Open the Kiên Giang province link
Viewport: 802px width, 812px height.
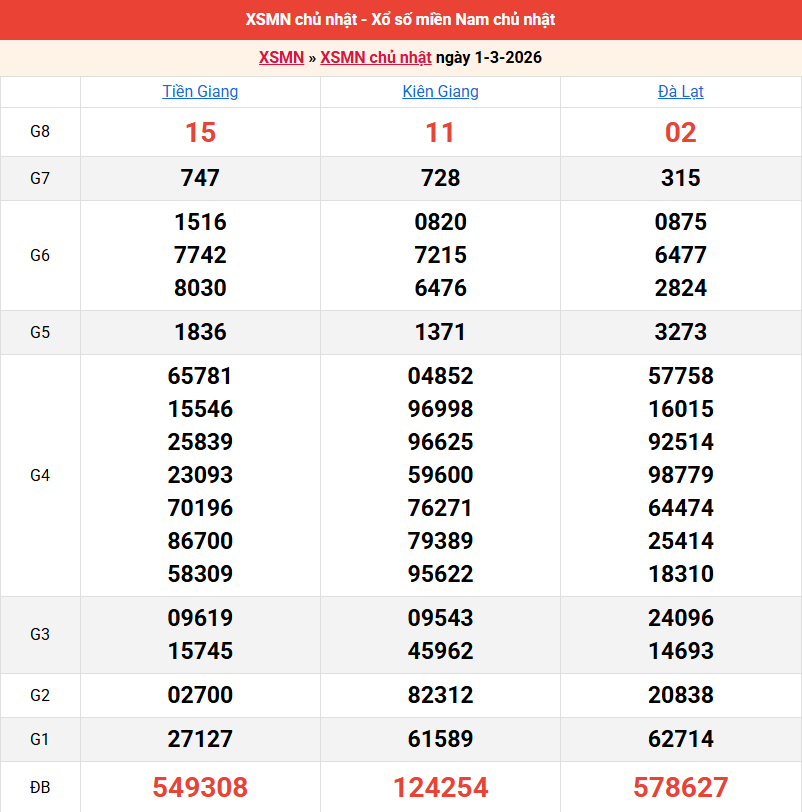click(440, 91)
